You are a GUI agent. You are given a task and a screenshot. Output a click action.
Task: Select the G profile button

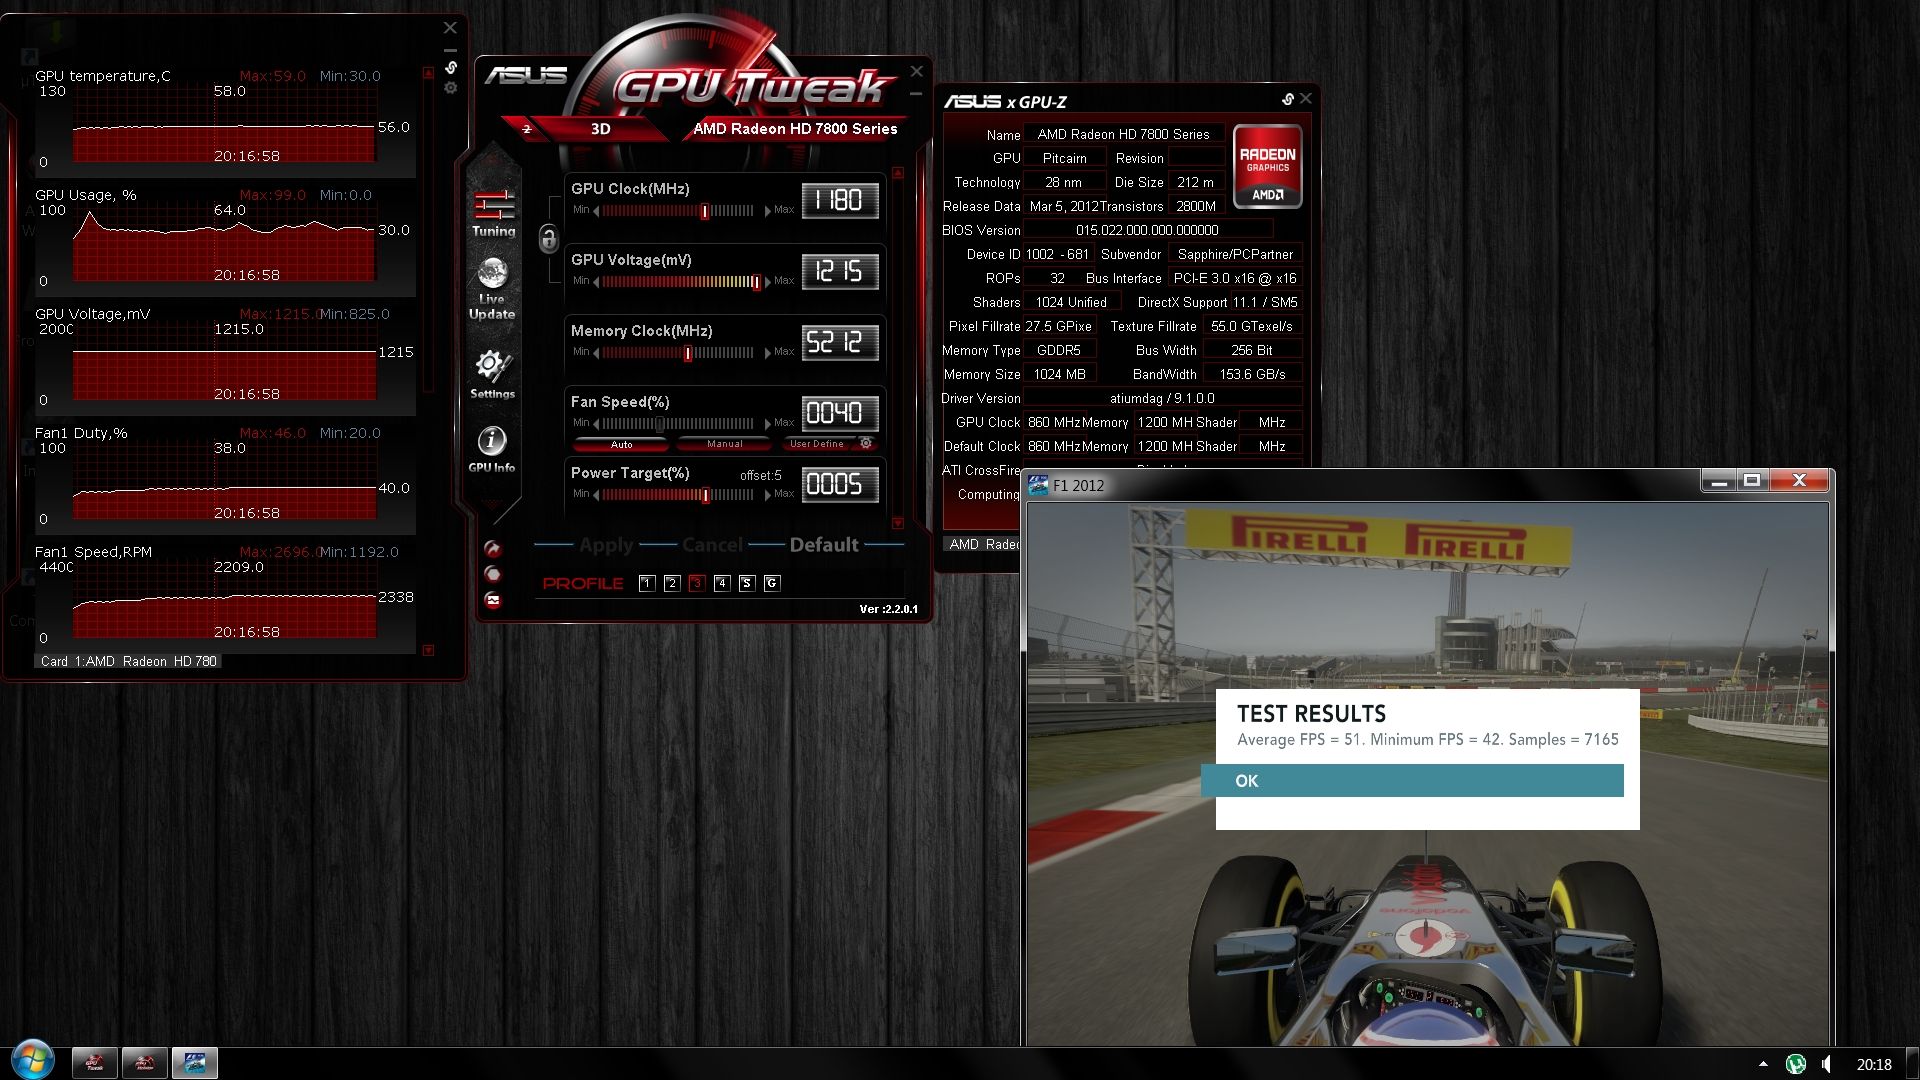pos(771,583)
